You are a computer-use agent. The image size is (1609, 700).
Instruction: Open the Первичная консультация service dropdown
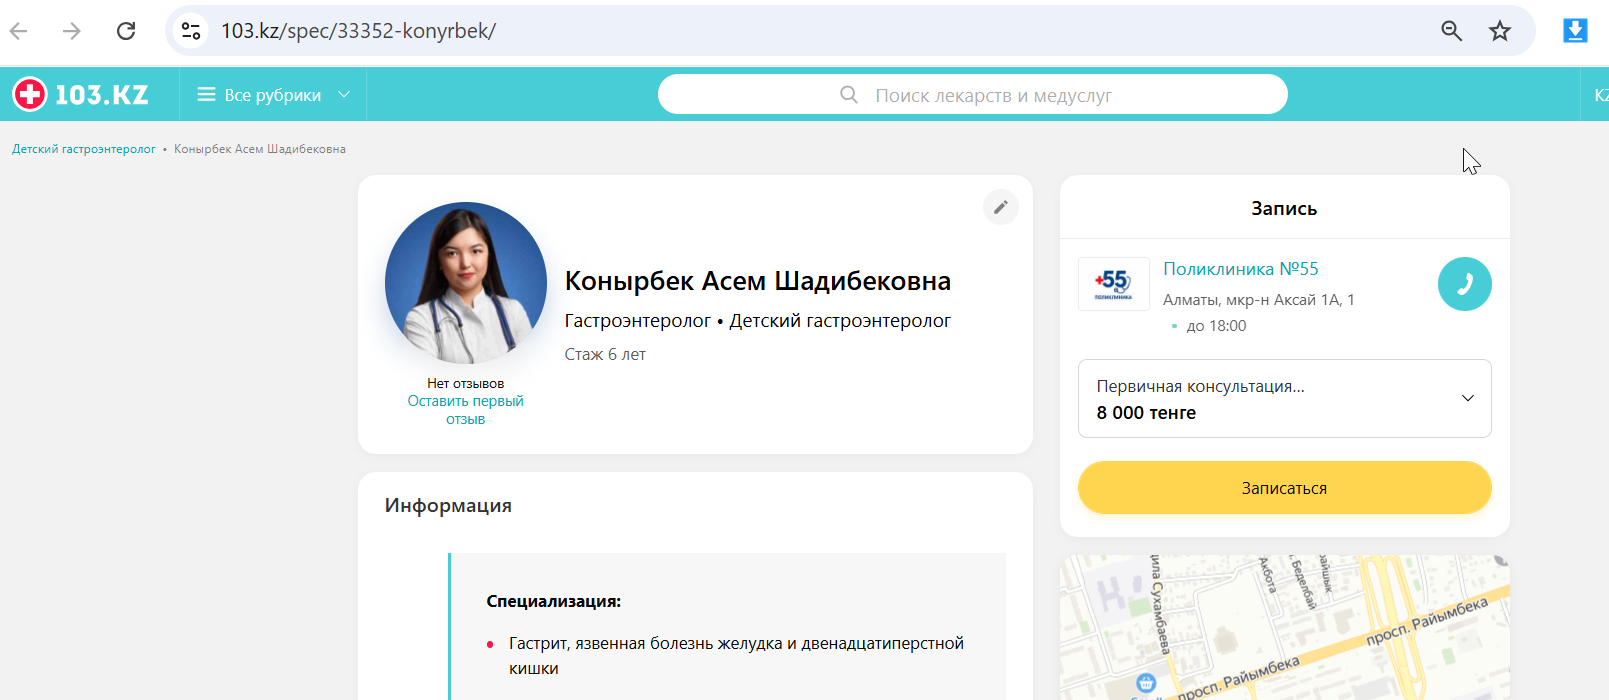(x=1284, y=398)
